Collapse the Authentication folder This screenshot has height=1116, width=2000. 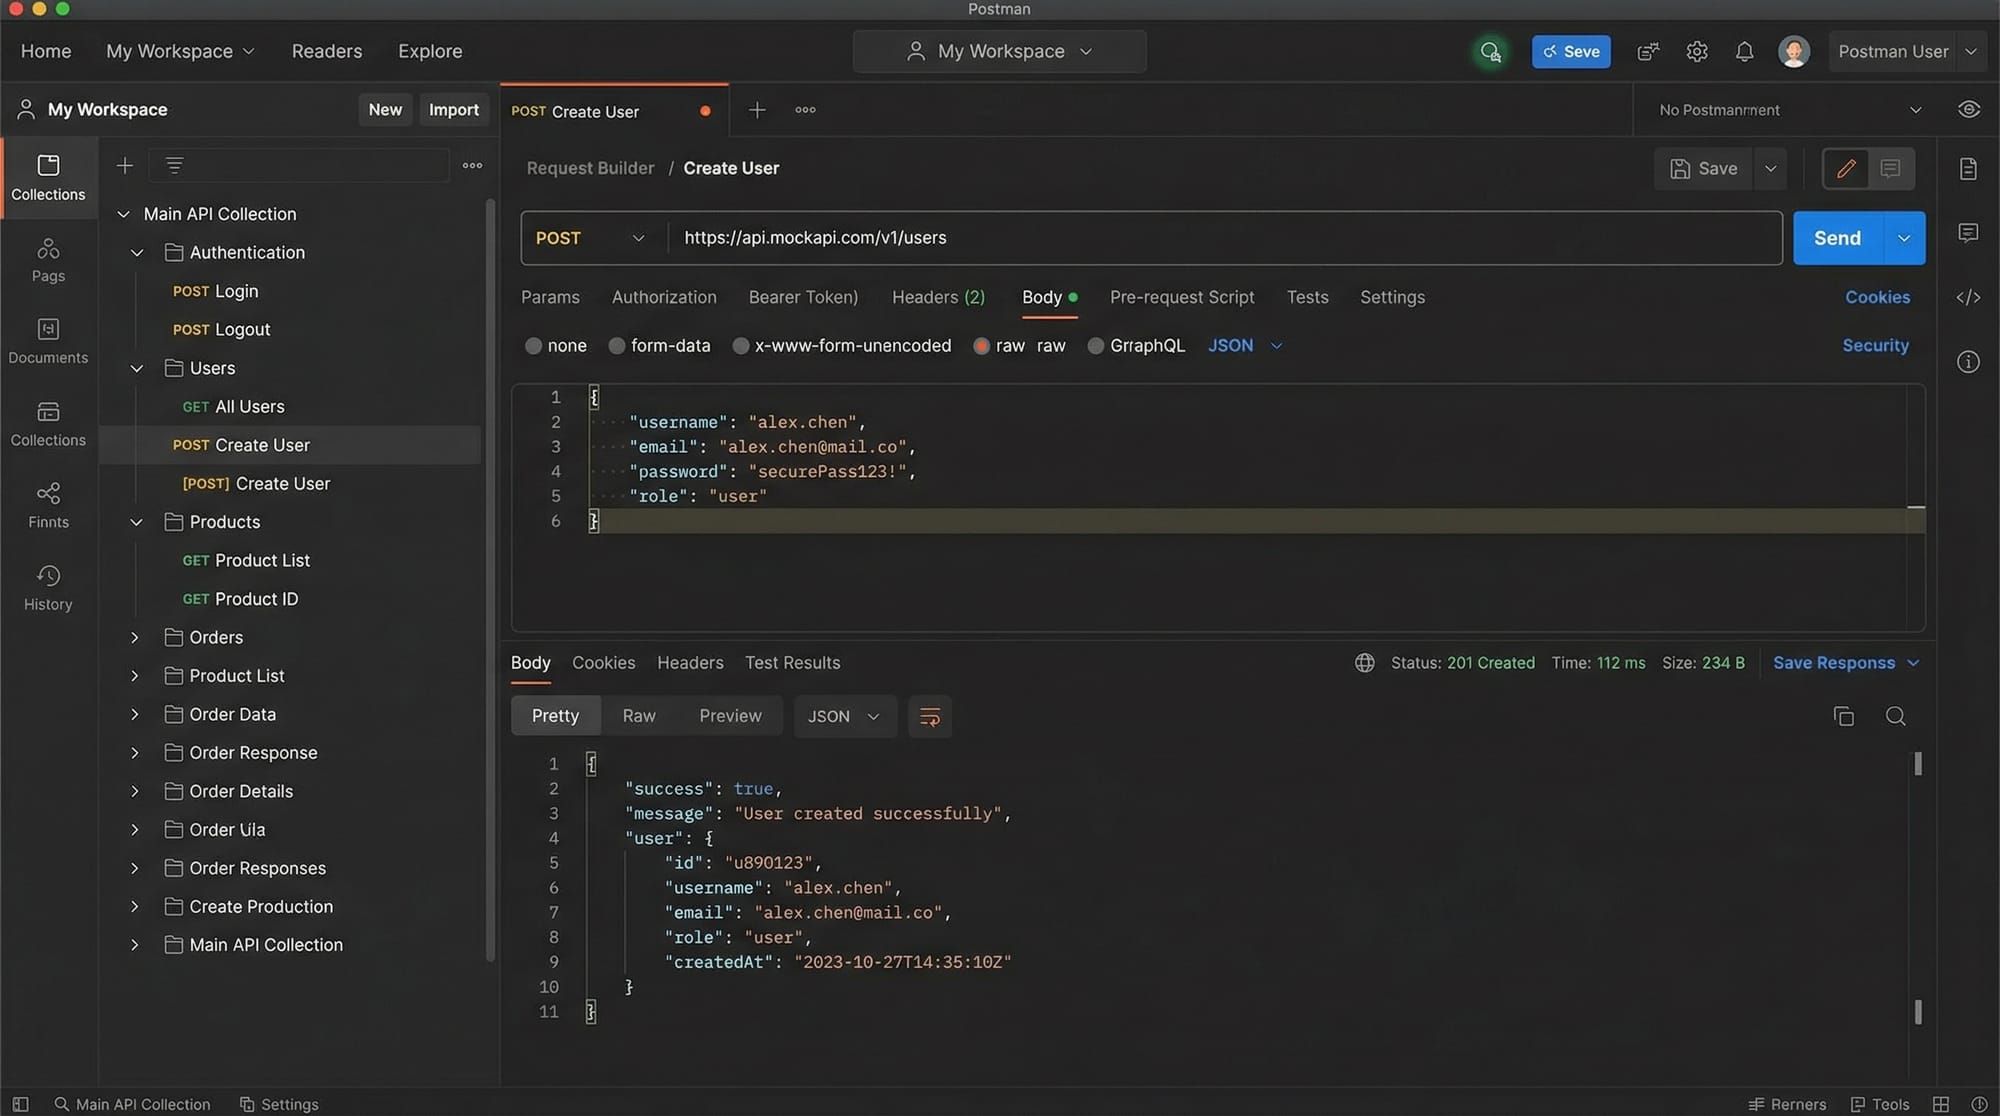(136, 252)
